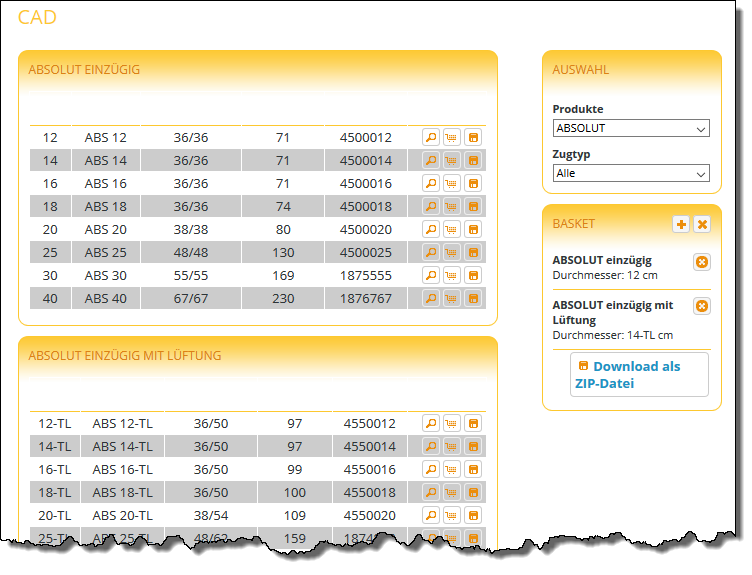The width and height of the screenshot is (752, 575).
Task: Click the download icon for ABS 14
Action: 473,160
